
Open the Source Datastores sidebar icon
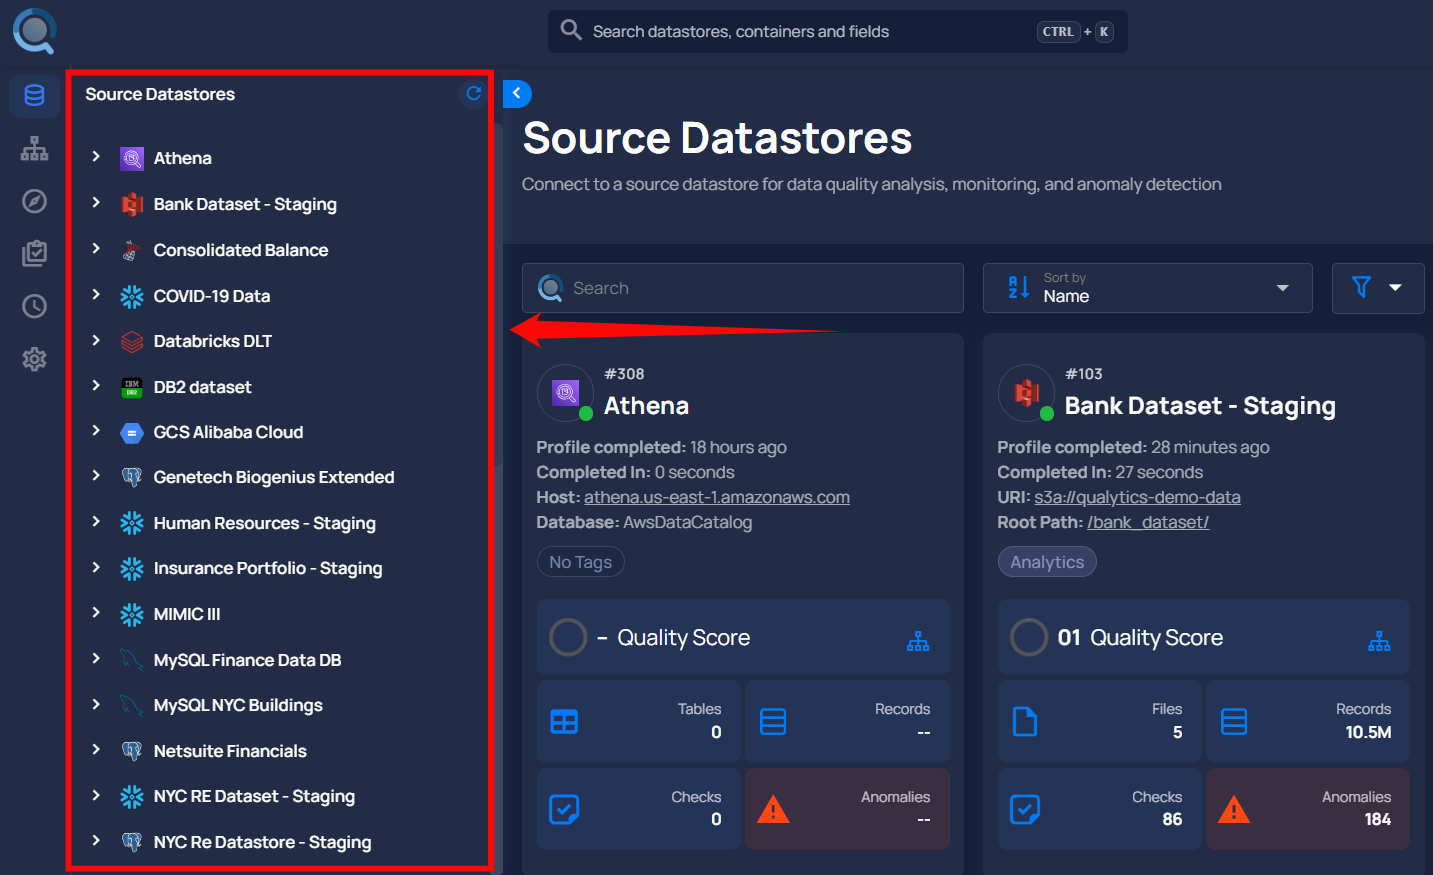(34, 95)
